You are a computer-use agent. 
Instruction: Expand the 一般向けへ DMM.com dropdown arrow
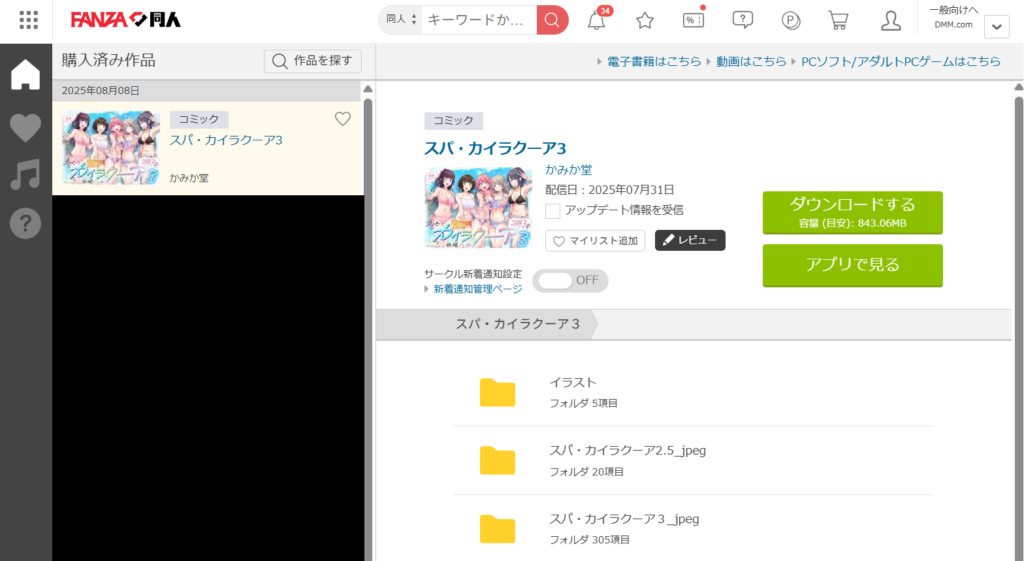point(997,27)
